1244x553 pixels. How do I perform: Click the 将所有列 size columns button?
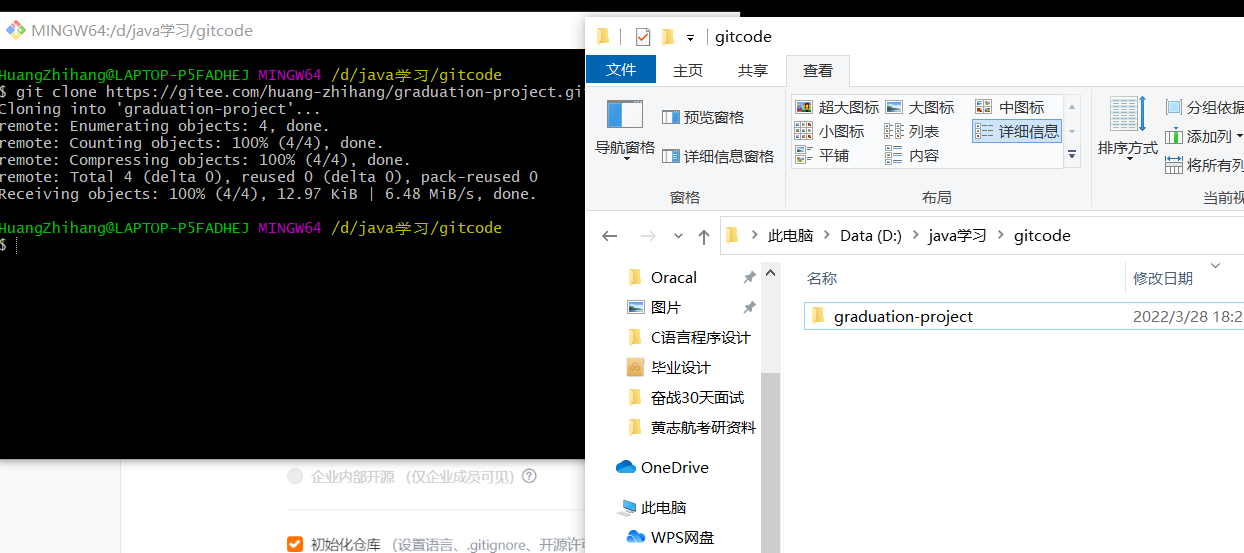click(1205, 165)
